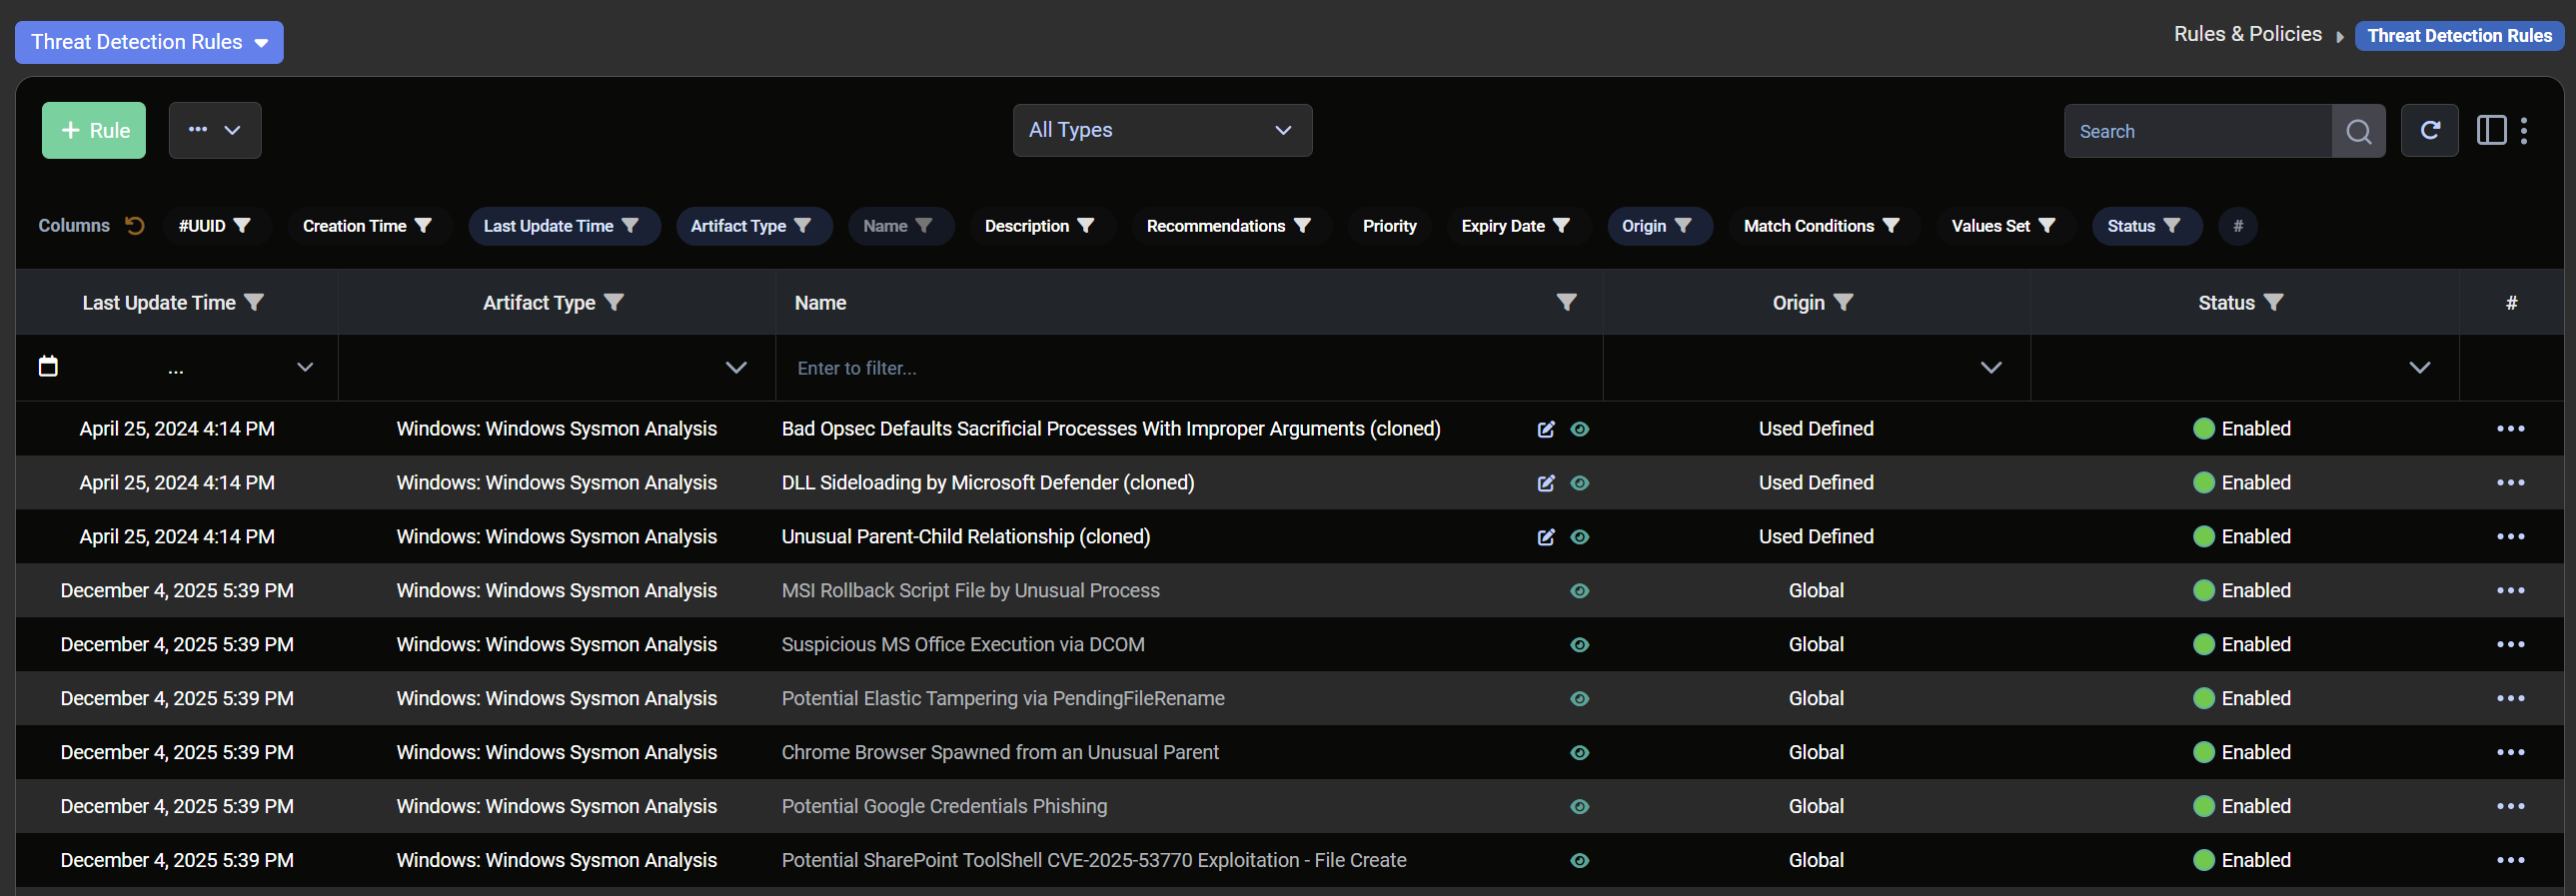View the MSI Rollback Script File rule
Image resolution: width=2576 pixels, height=896 pixels.
click(x=1579, y=591)
